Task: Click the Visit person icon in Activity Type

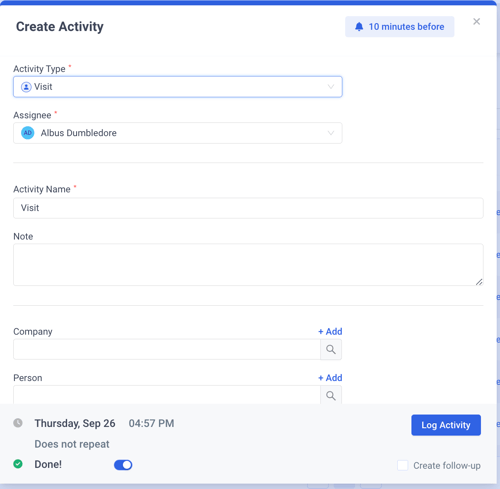Action: 26,87
